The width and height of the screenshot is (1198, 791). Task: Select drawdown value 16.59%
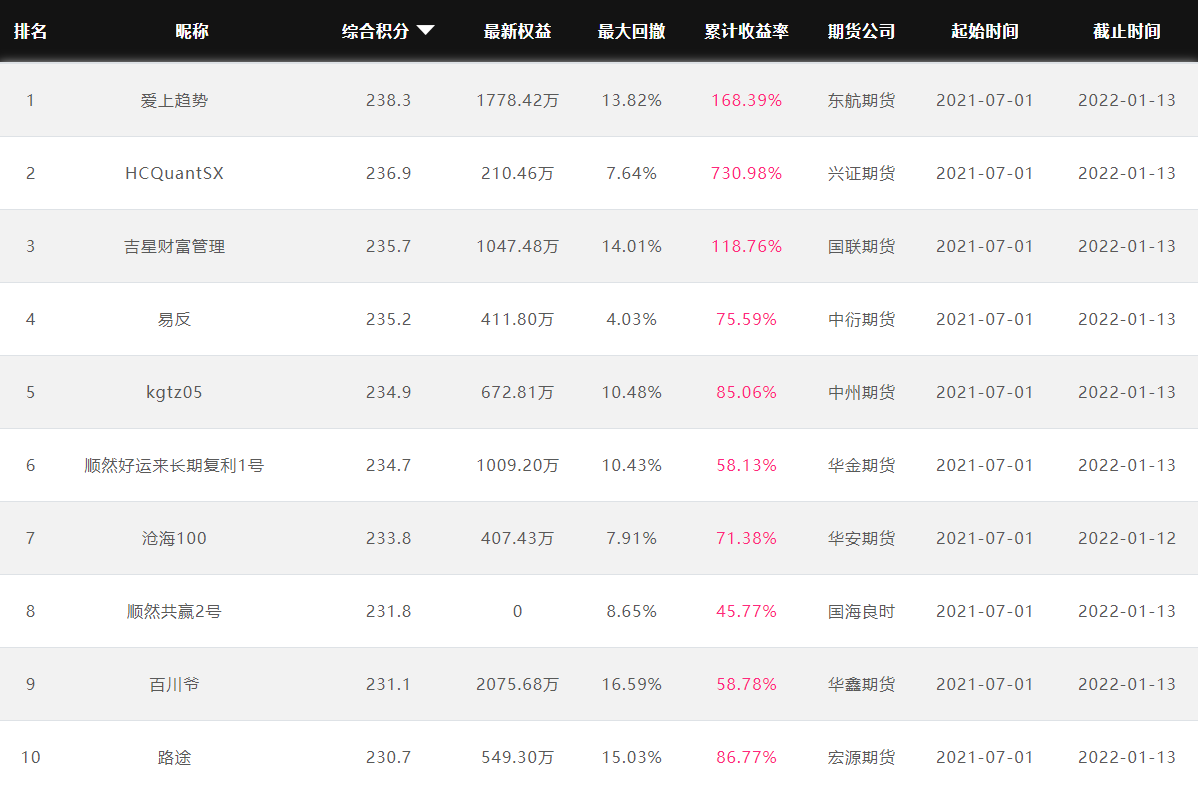pyautogui.click(x=631, y=684)
